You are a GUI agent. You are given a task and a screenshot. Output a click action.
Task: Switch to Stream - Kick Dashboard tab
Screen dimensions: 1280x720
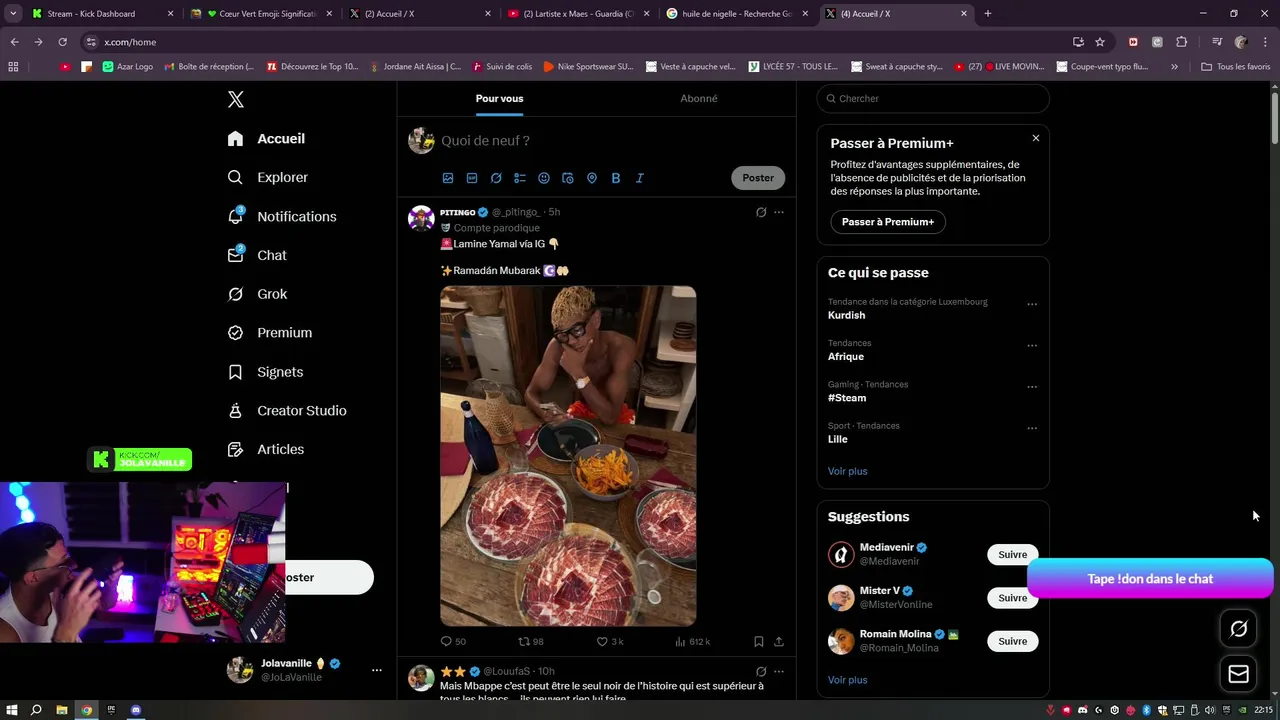pos(101,14)
